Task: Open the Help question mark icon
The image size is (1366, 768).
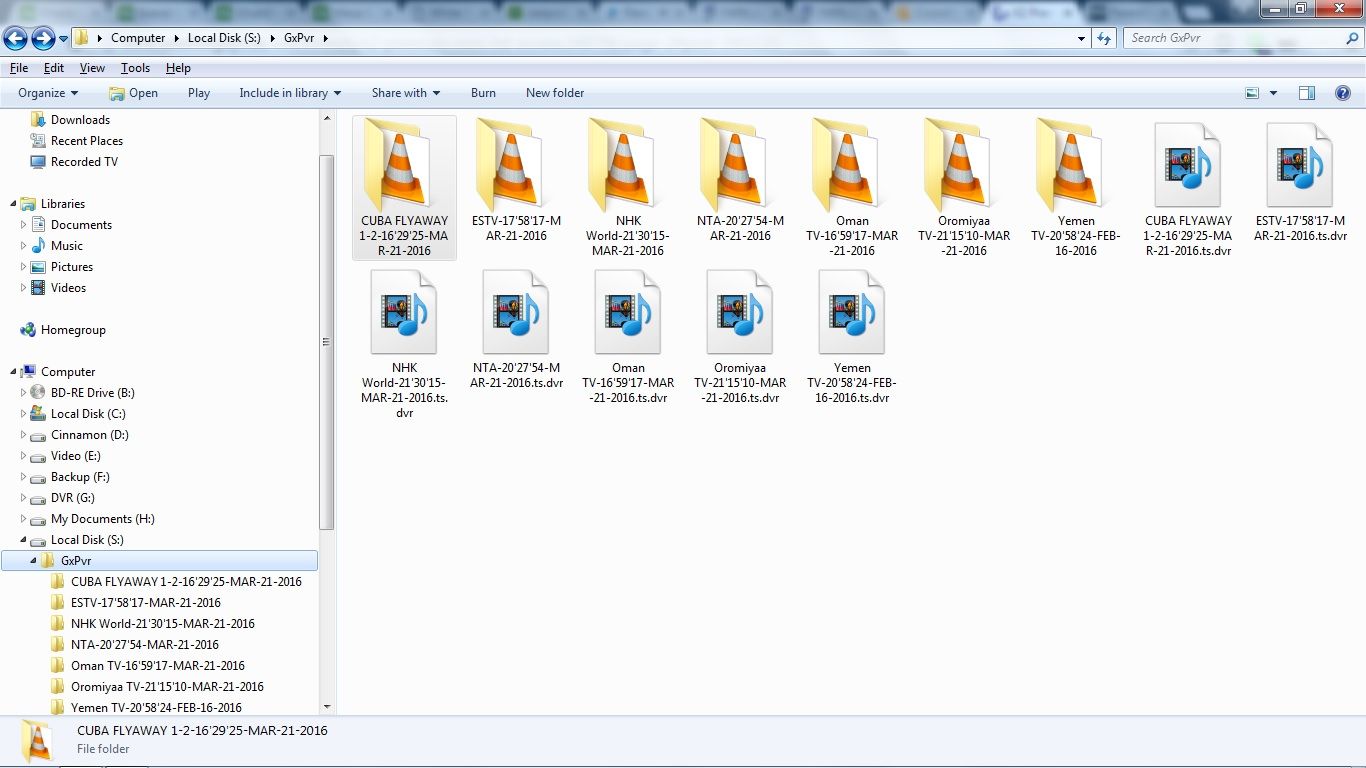Action: [x=1343, y=93]
